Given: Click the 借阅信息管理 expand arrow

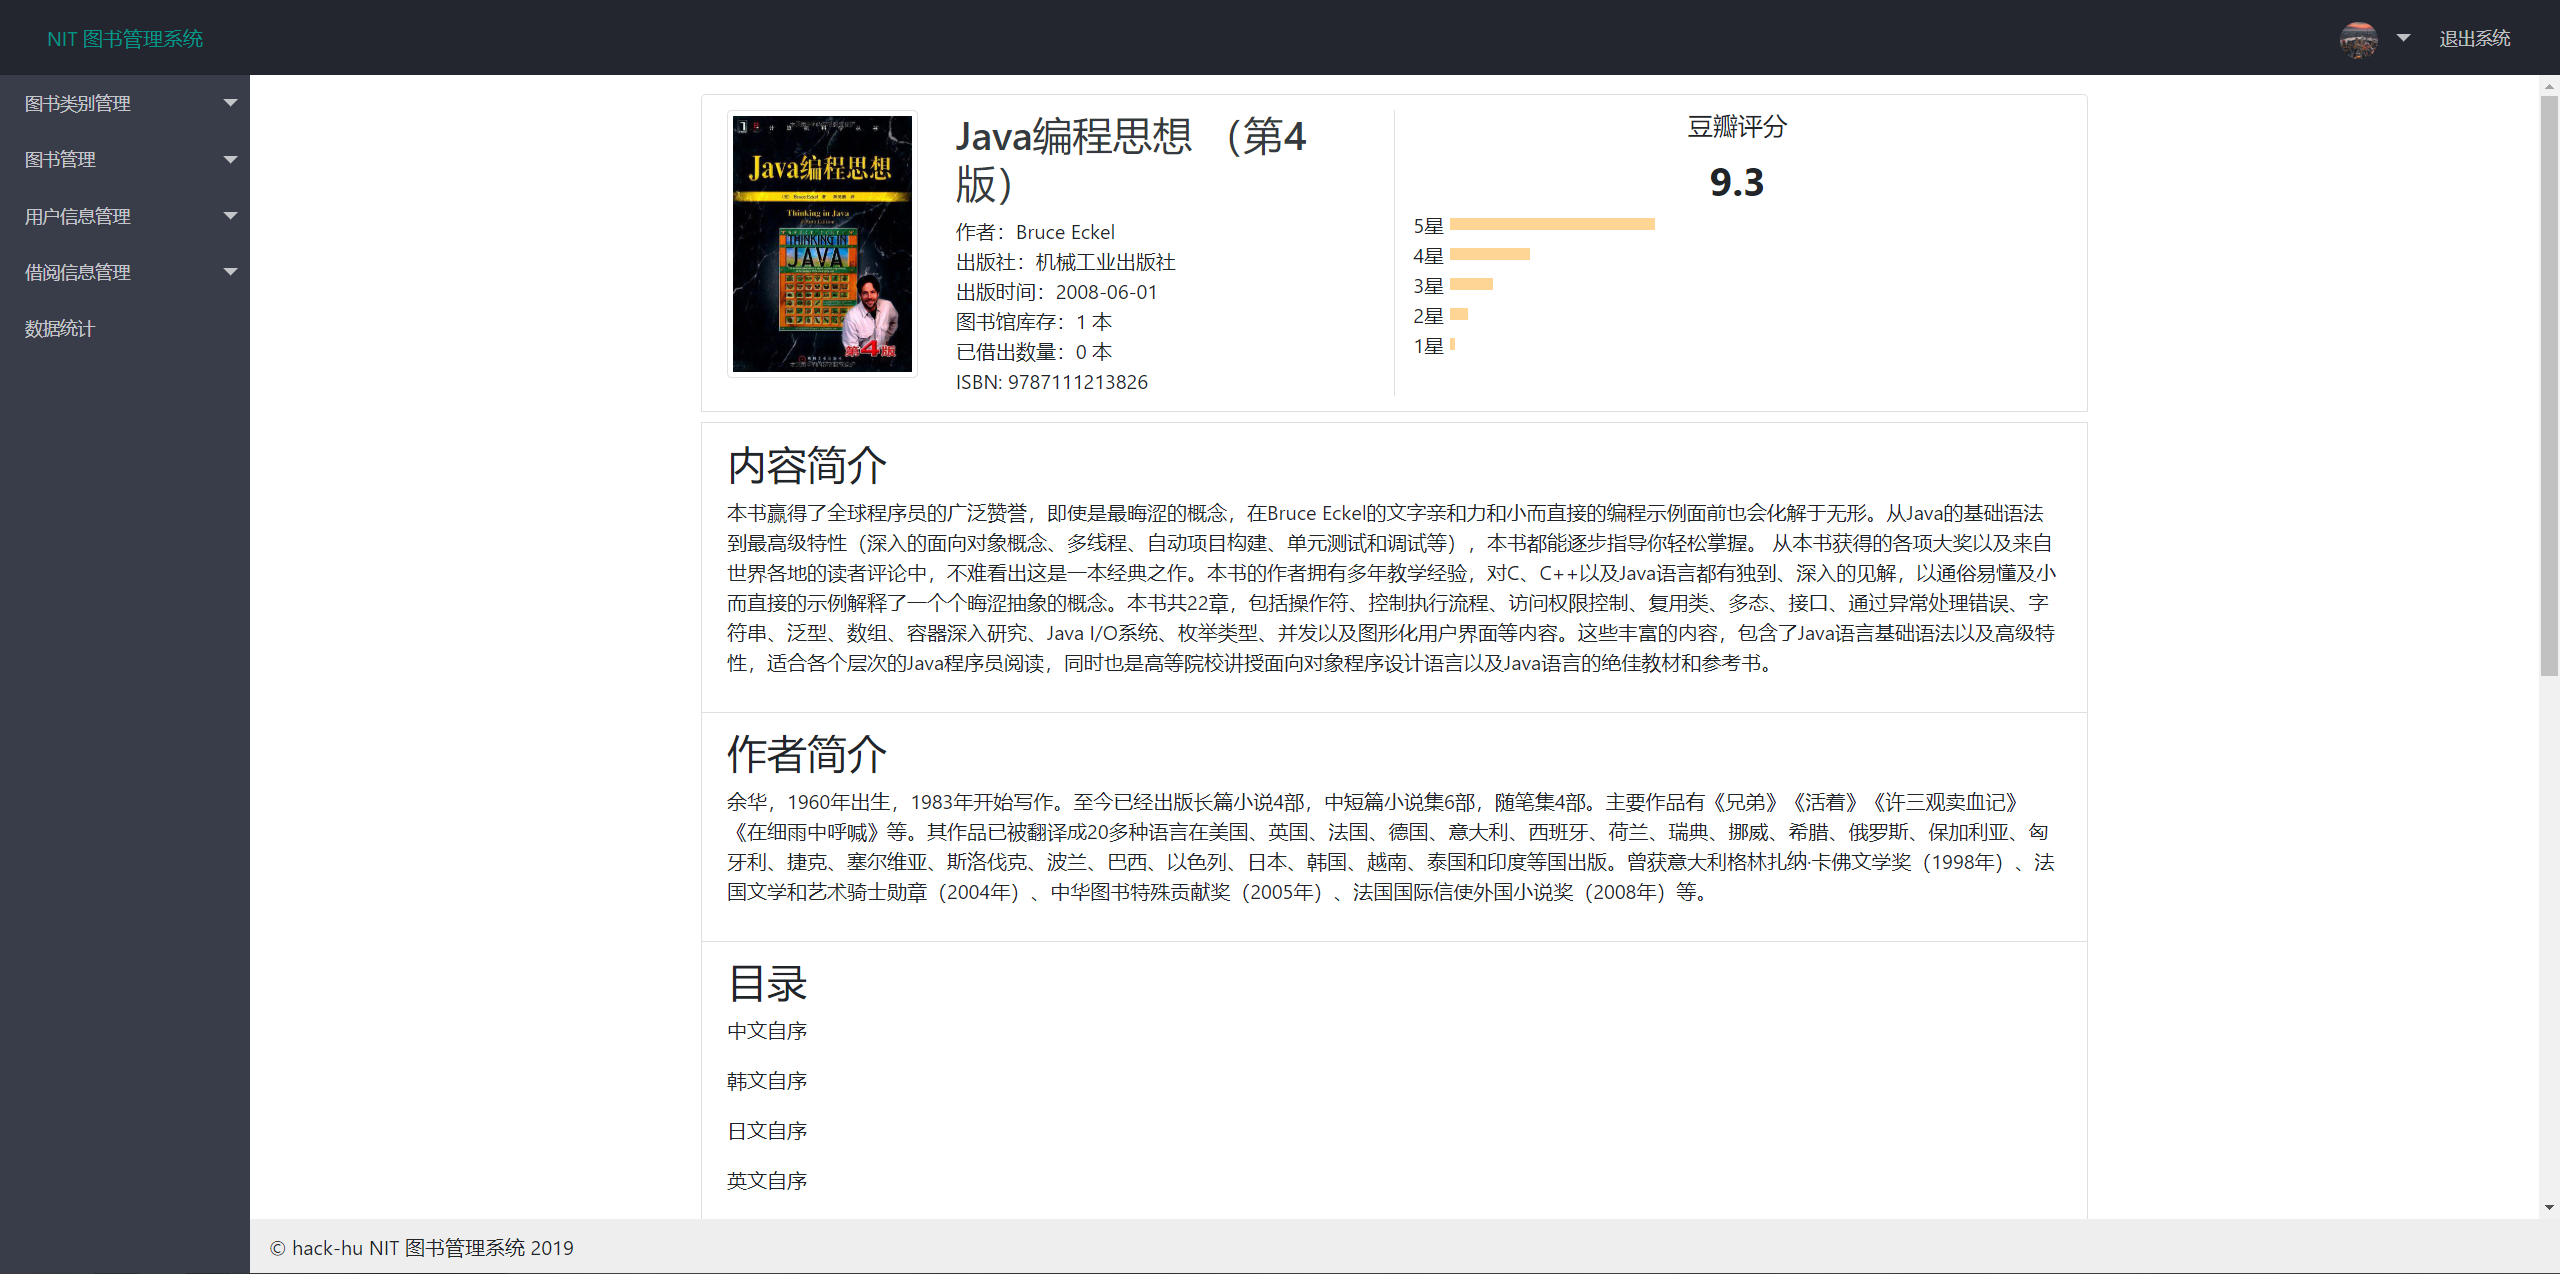Looking at the screenshot, I should 231,272.
